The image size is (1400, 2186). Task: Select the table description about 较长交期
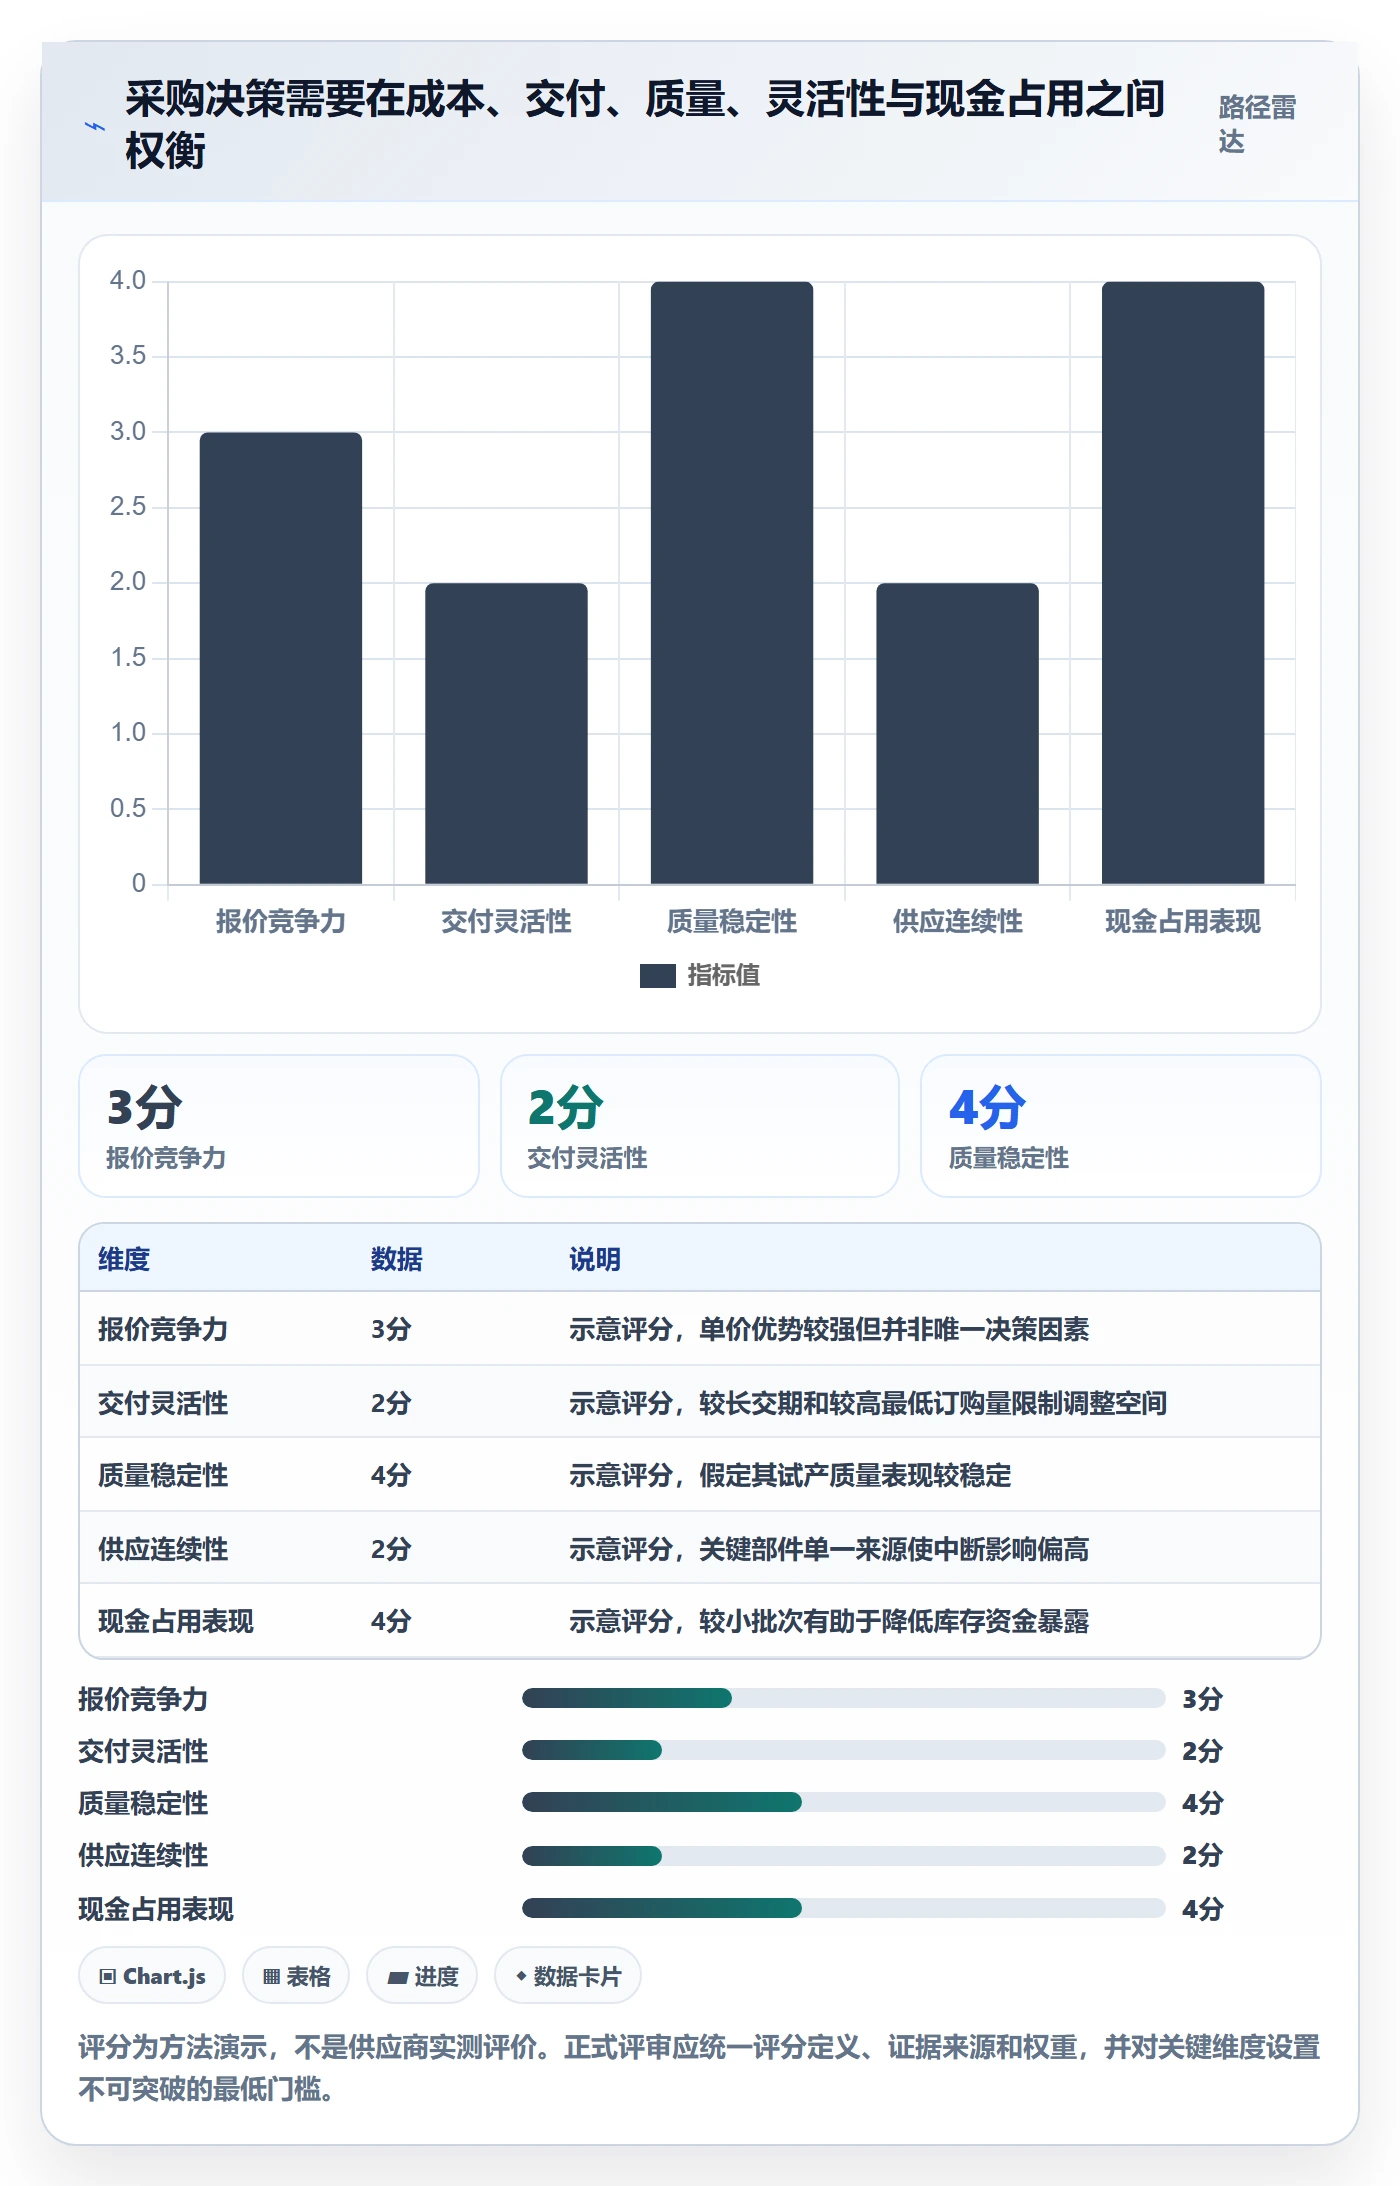click(x=868, y=1403)
